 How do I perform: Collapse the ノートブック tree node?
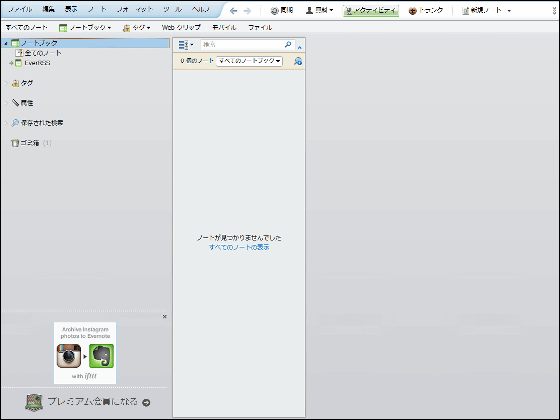point(6,43)
